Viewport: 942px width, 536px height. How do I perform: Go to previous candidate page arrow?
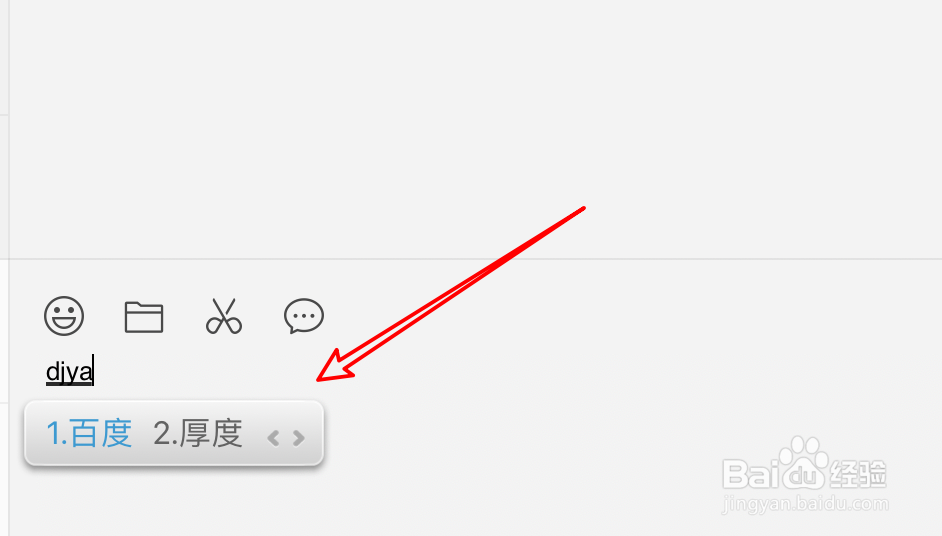[x=273, y=438]
